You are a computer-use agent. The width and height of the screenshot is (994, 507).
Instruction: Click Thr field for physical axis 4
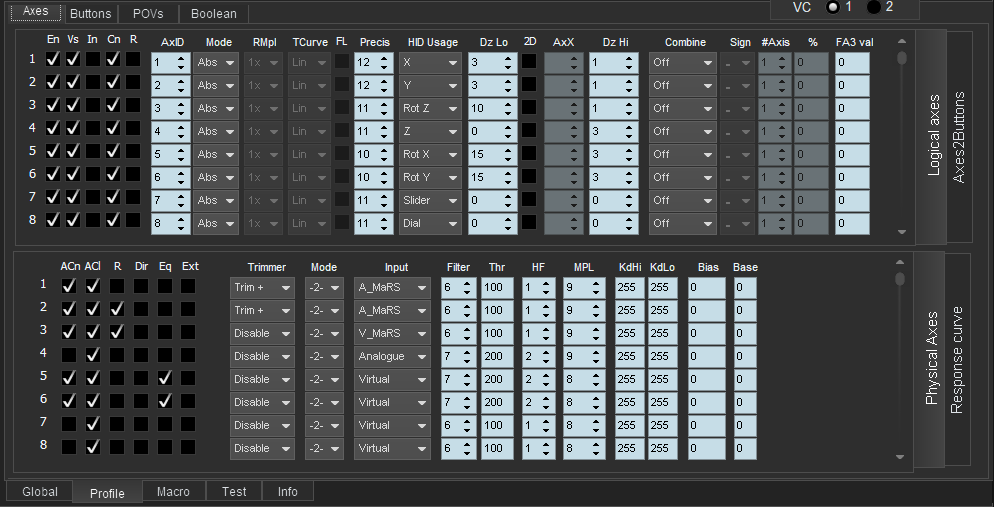pyautogui.click(x=497, y=356)
